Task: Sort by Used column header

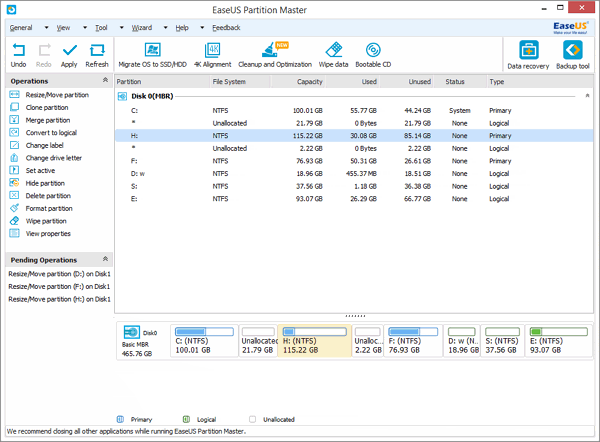Action: 352,82
